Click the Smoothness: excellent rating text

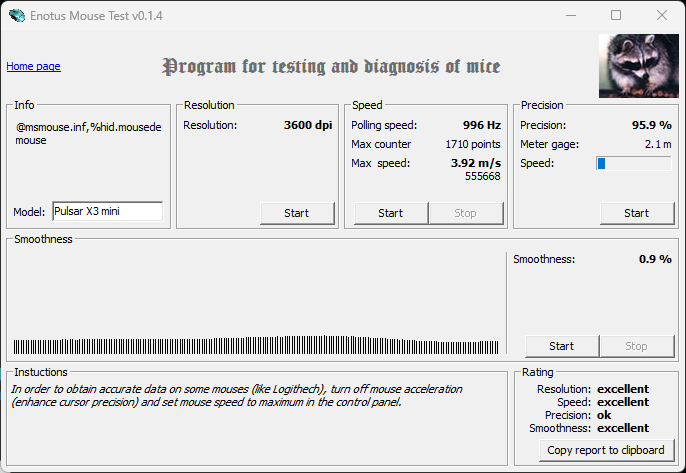coord(589,428)
